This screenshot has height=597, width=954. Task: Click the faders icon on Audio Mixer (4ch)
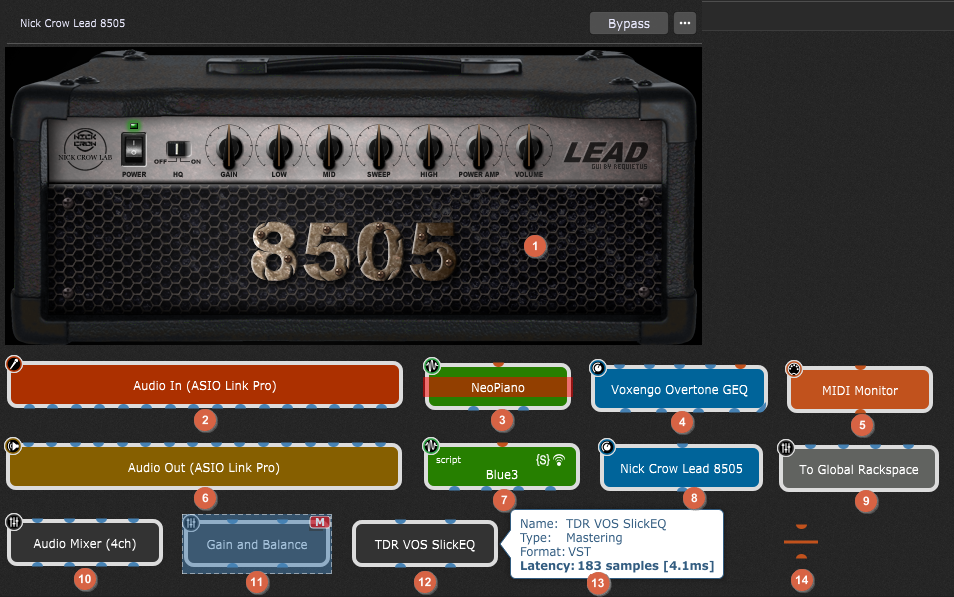point(13,522)
